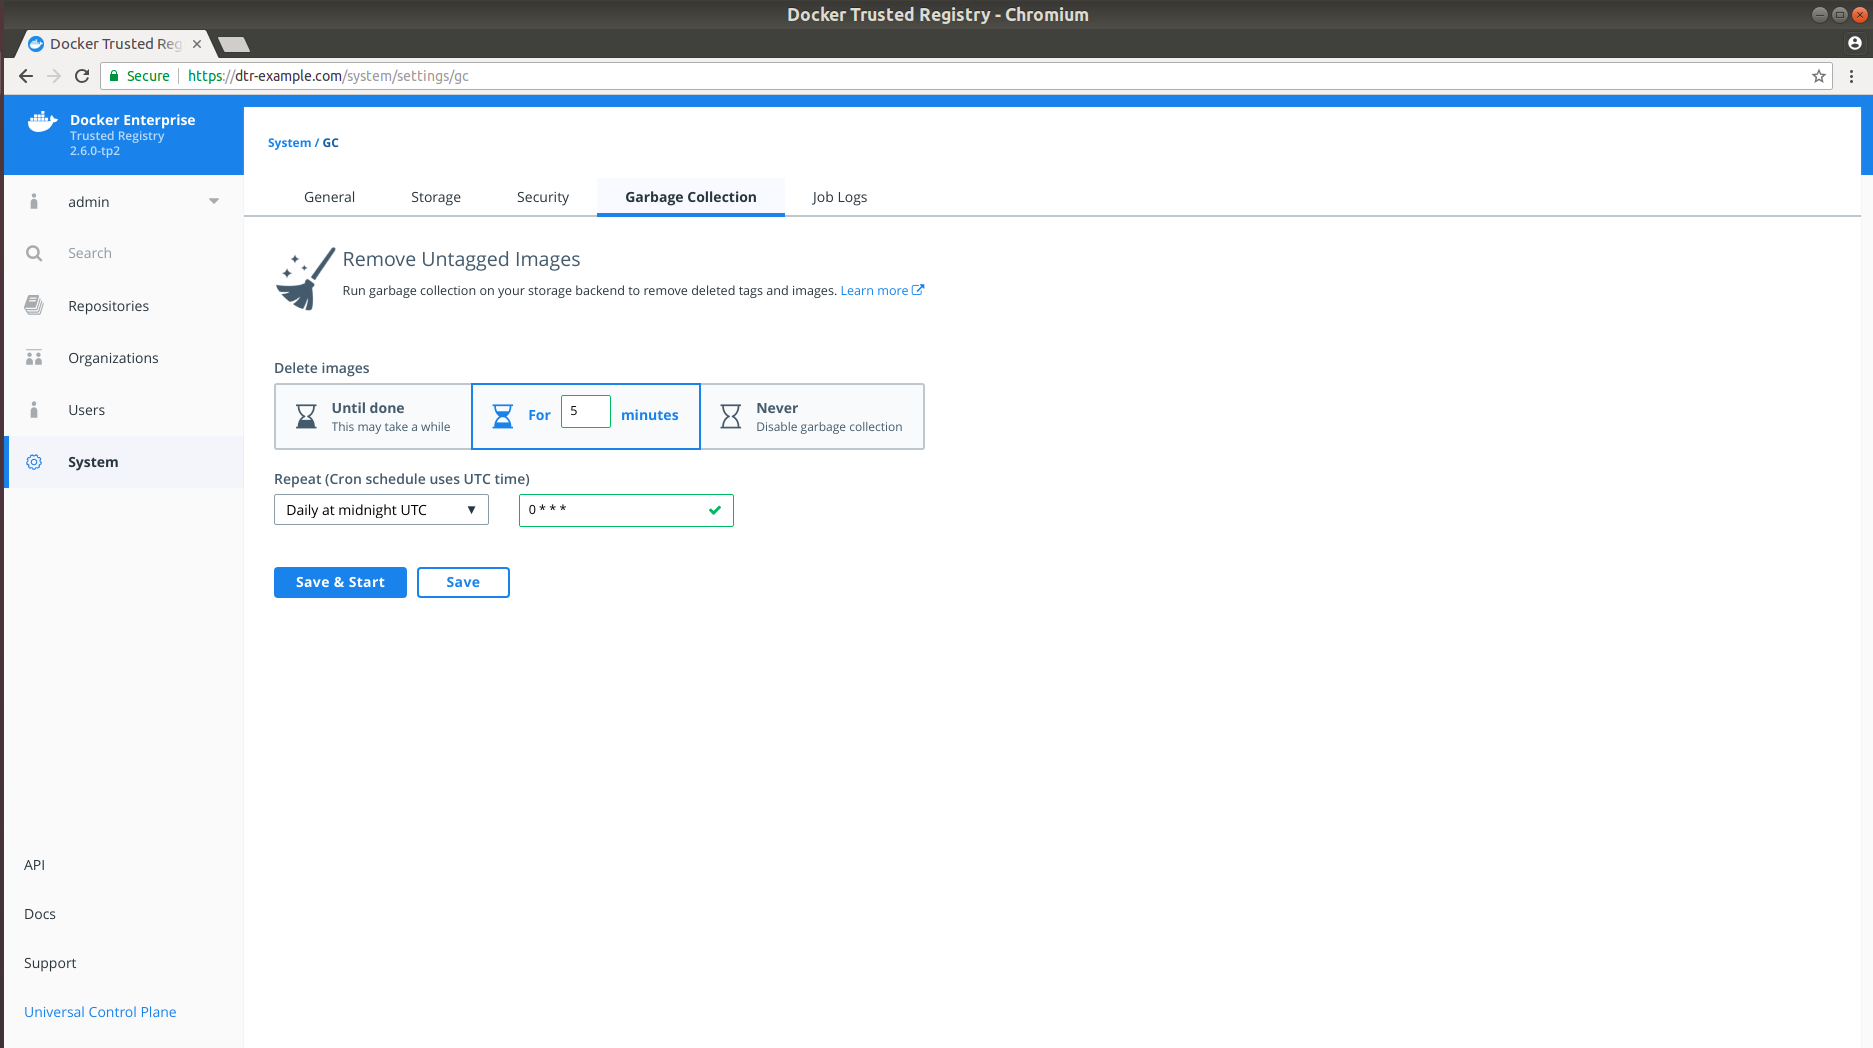Screen dimensions: 1873x1048
Task: Bookmark page with the star icon
Action: click(x=1818, y=76)
